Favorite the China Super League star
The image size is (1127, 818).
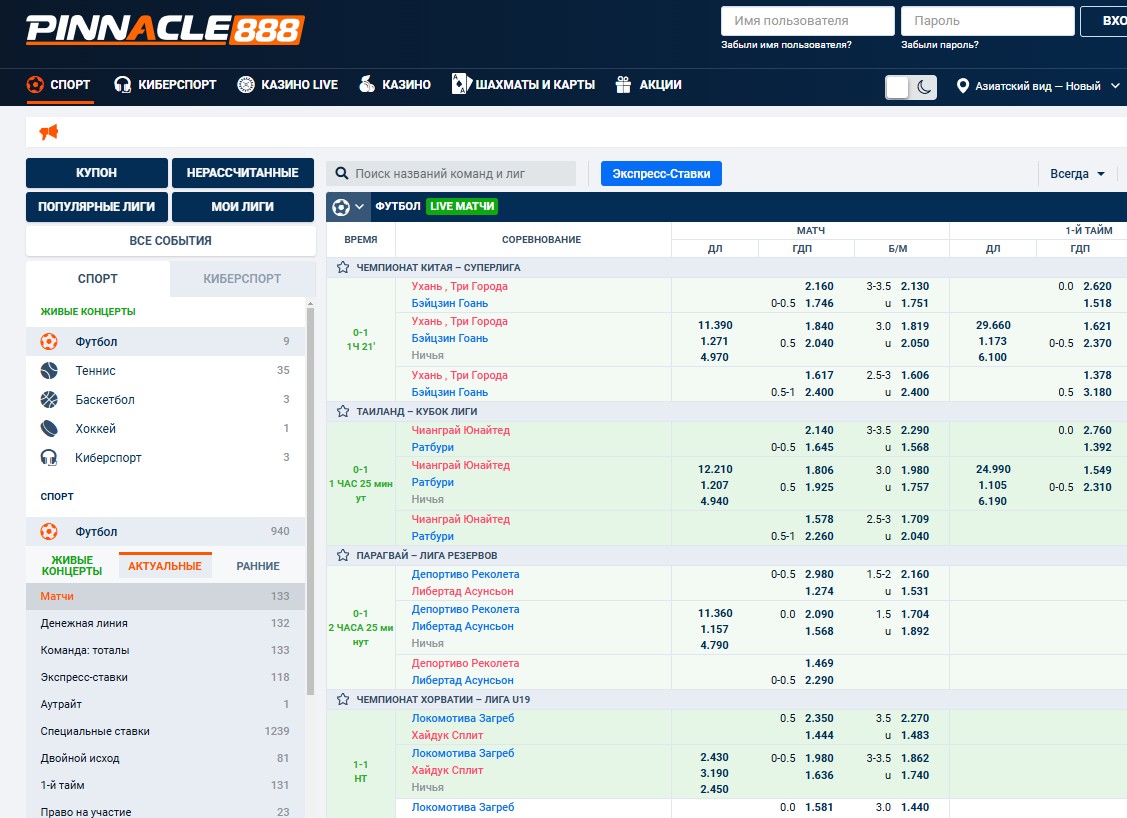point(343,268)
